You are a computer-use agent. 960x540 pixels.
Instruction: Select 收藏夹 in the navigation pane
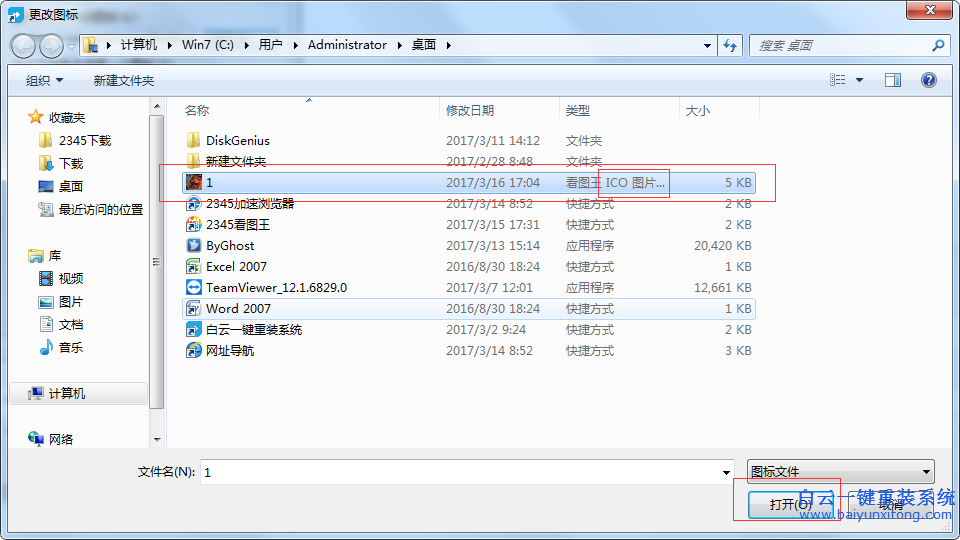(67, 117)
